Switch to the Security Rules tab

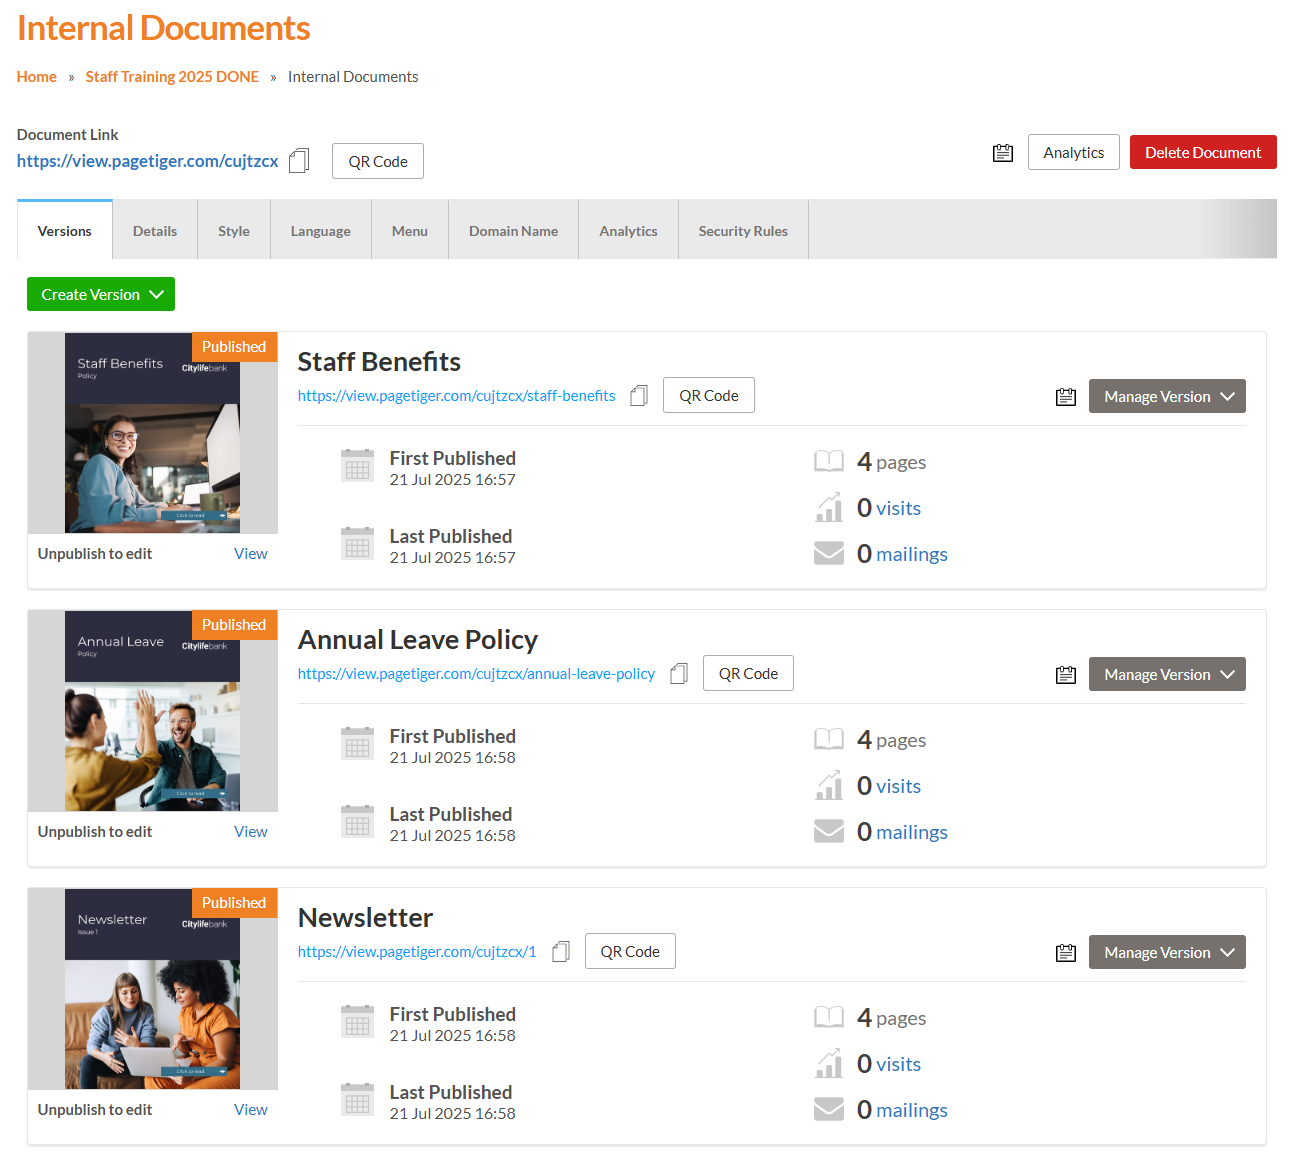tap(742, 231)
